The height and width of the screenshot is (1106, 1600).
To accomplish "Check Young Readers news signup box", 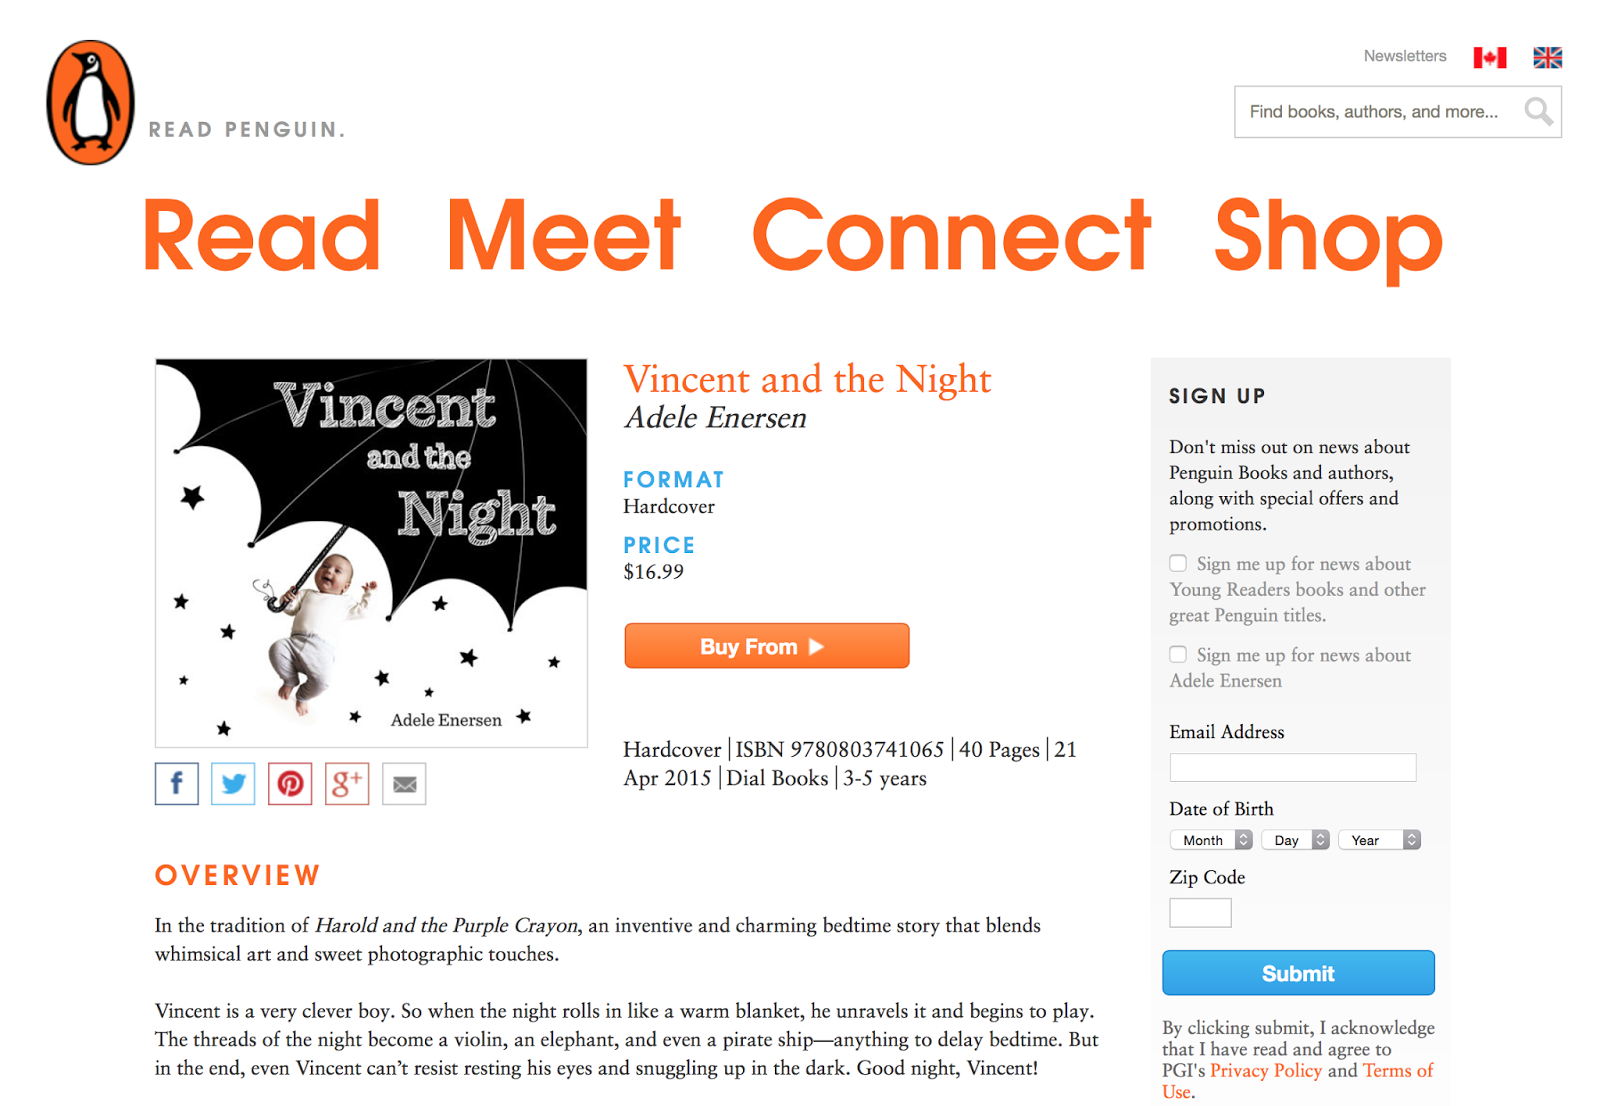I will click(1178, 563).
